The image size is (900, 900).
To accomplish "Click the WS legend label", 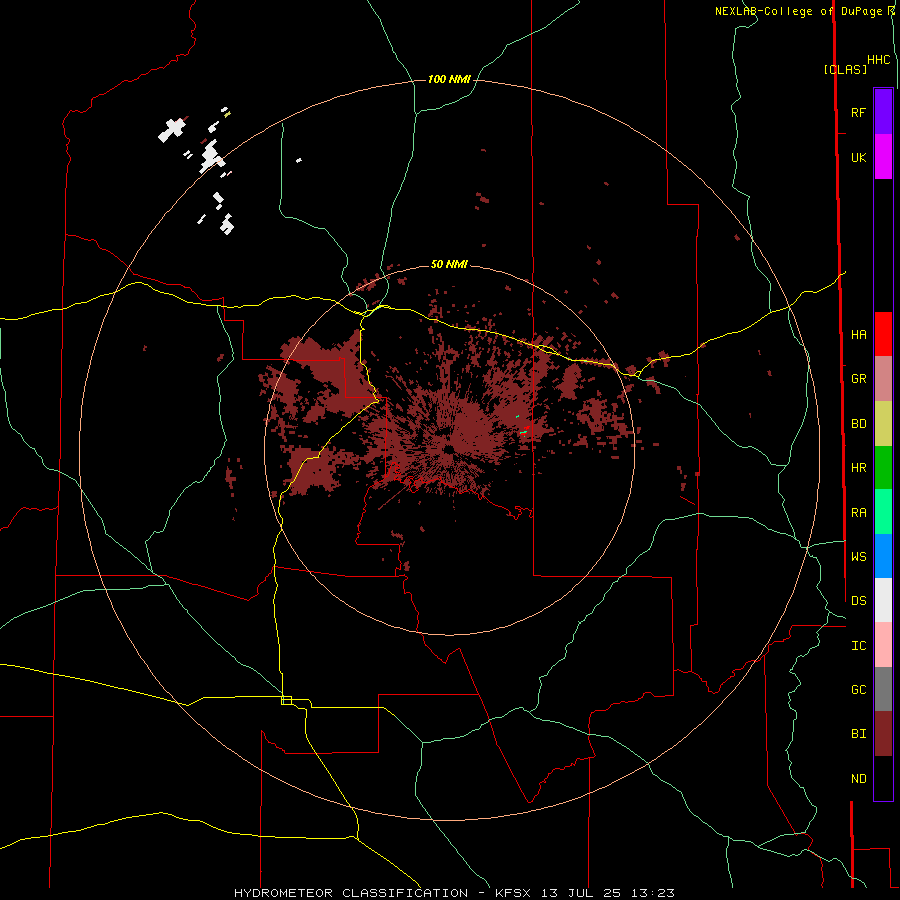I will coord(858,556).
